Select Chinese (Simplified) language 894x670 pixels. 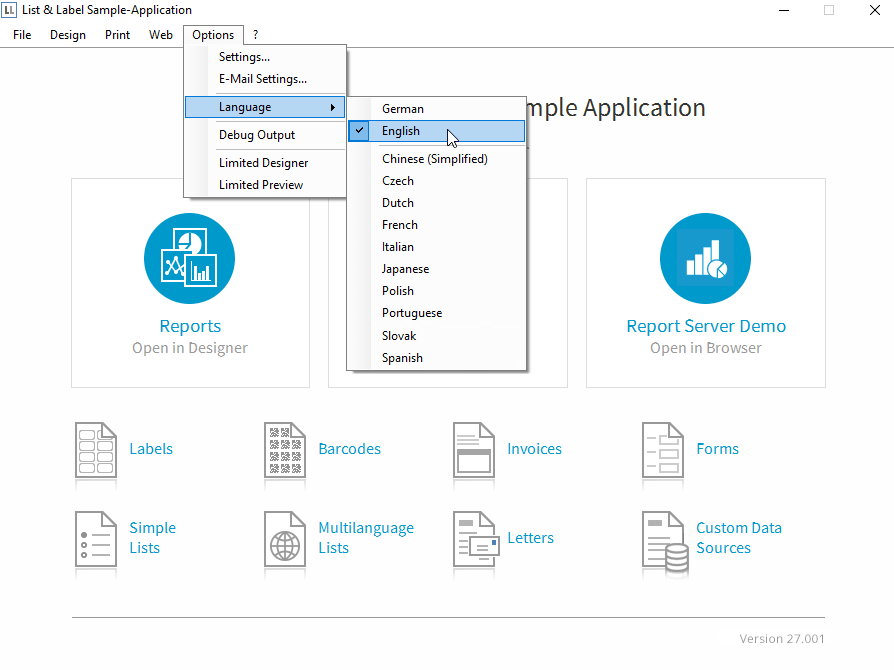pos(436,159)
